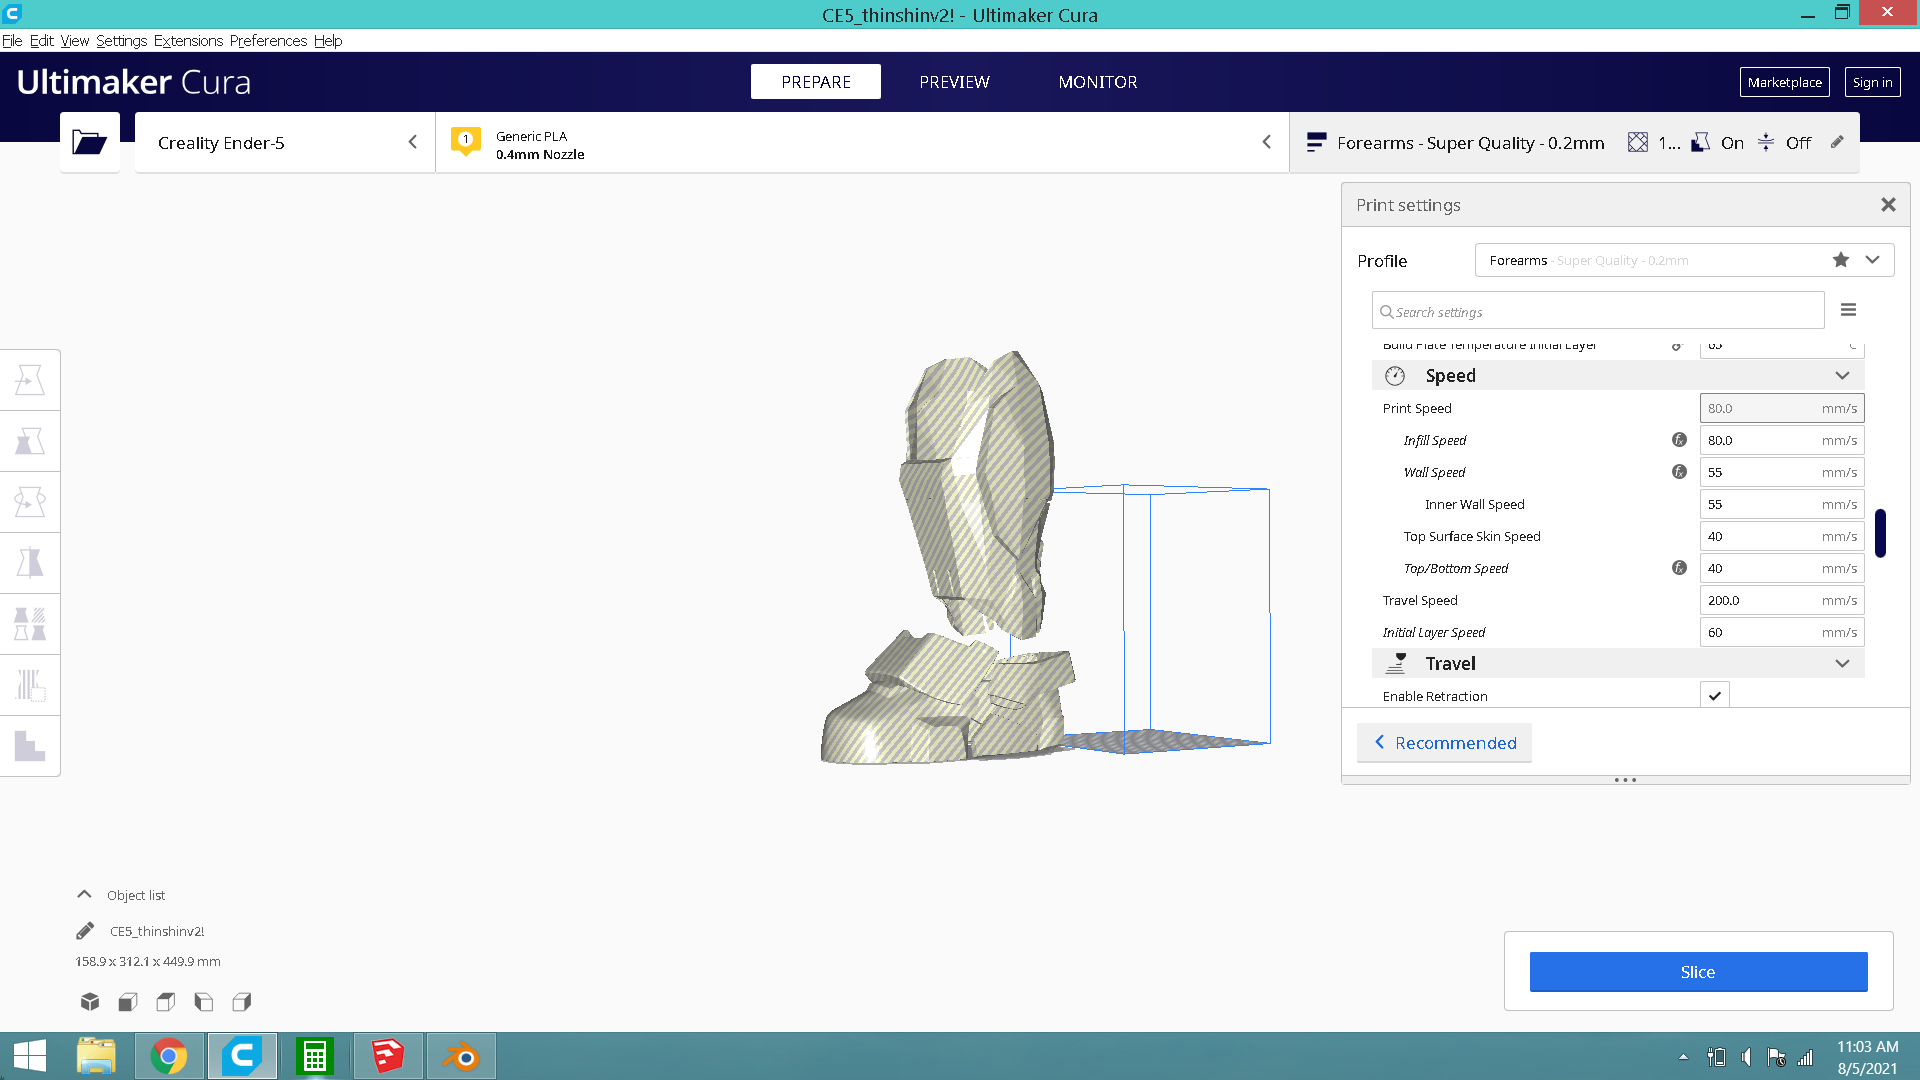Click the Inner Wall Speed value field
This screenshot has width=1920, height=1080.
click(x=1782, y=504)
